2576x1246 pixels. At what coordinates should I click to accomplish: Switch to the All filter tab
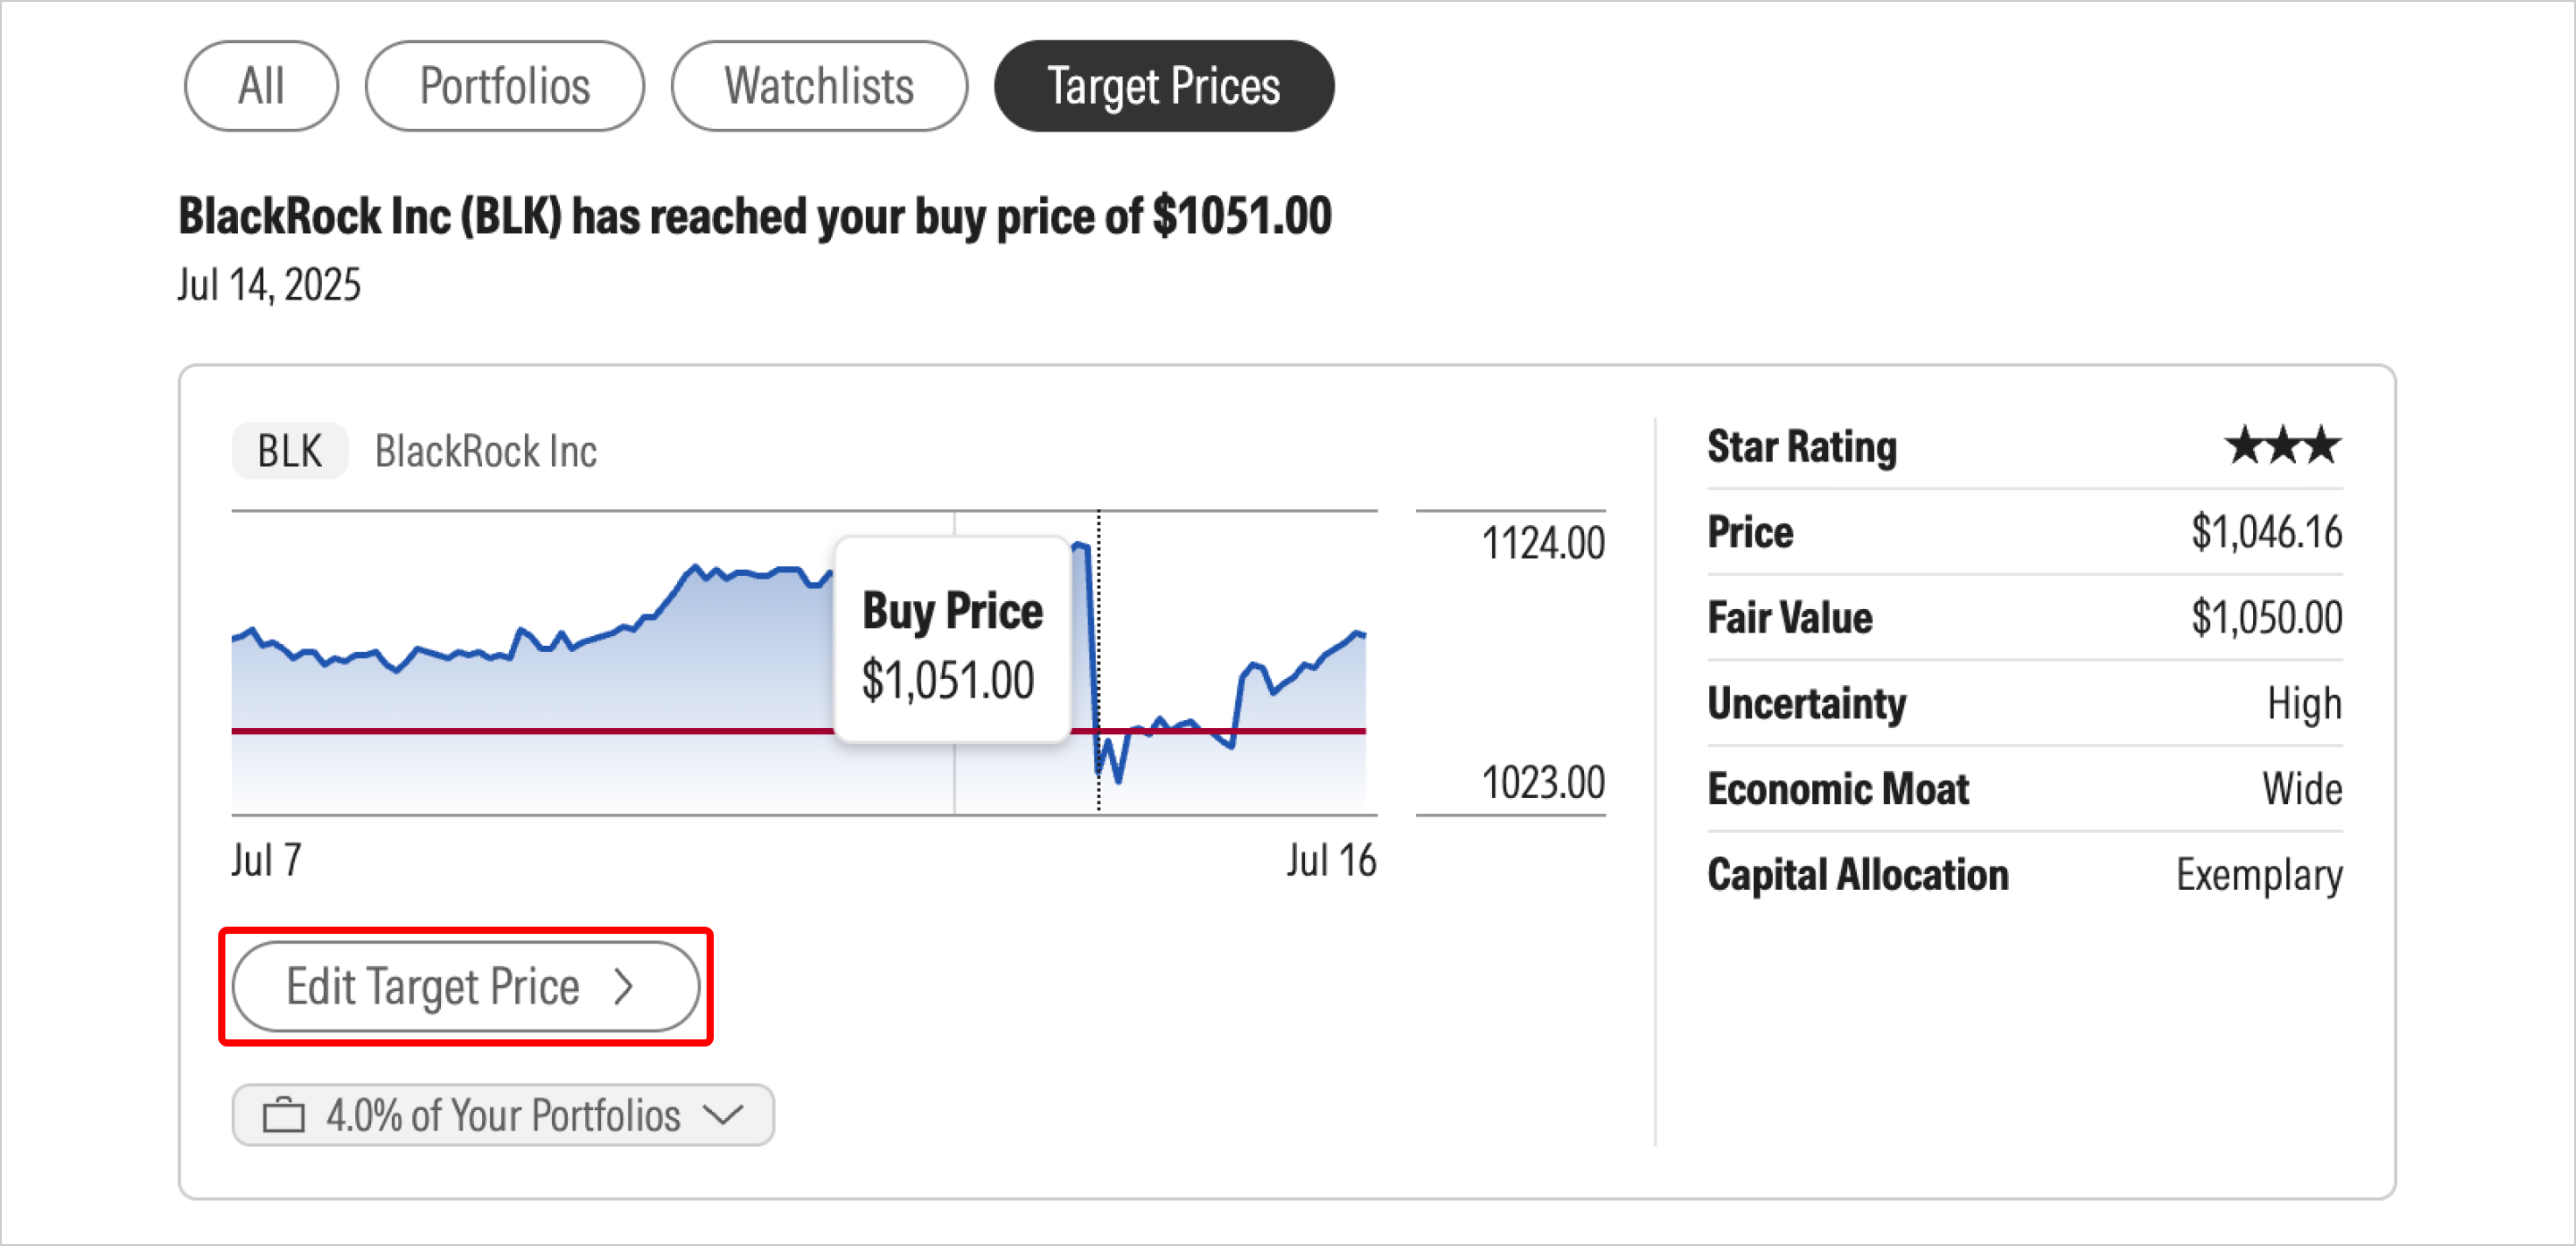coord(261,86)
